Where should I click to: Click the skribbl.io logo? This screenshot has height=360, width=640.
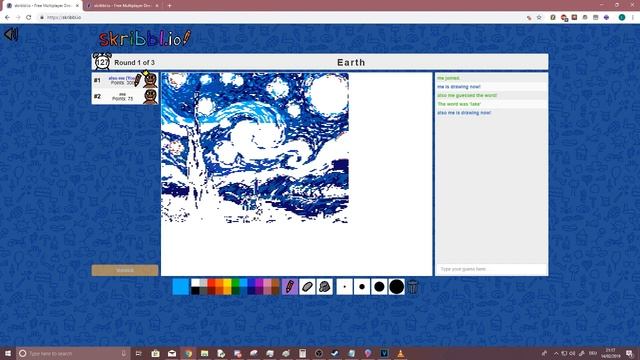pyautogui.click(x=144, y=38)
